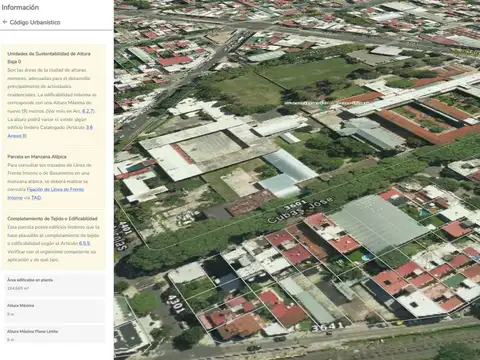Select the Información panel title
Image resolution: width=480 pixels, height=360 pixels.
pos(20,7)
